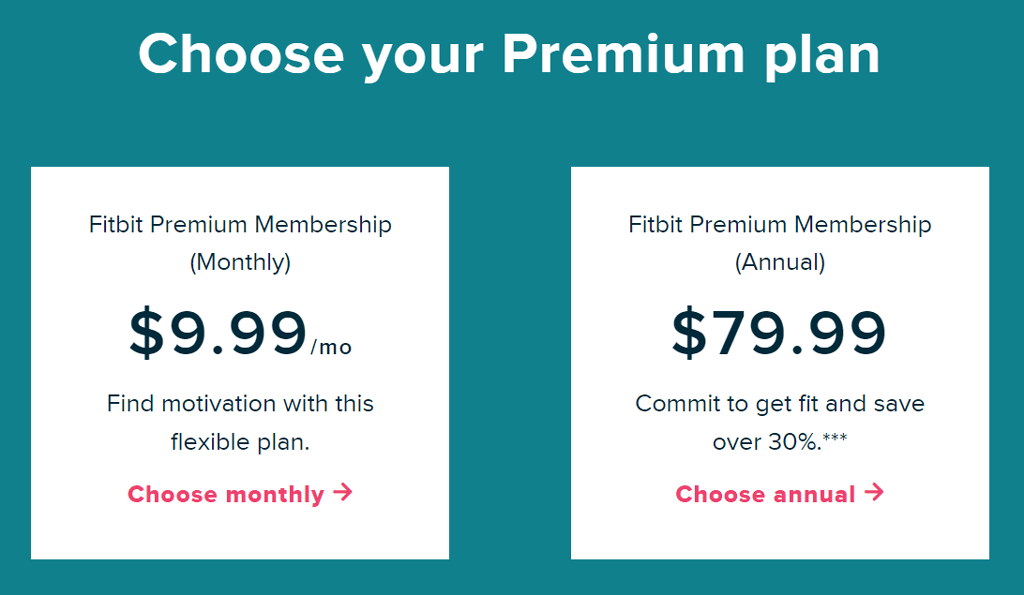Click the arrow icon beside Choose monthly
Image resolution: width=1024 pixels, height=595 pixels.
pyautogui.click(x=343, y=493)
